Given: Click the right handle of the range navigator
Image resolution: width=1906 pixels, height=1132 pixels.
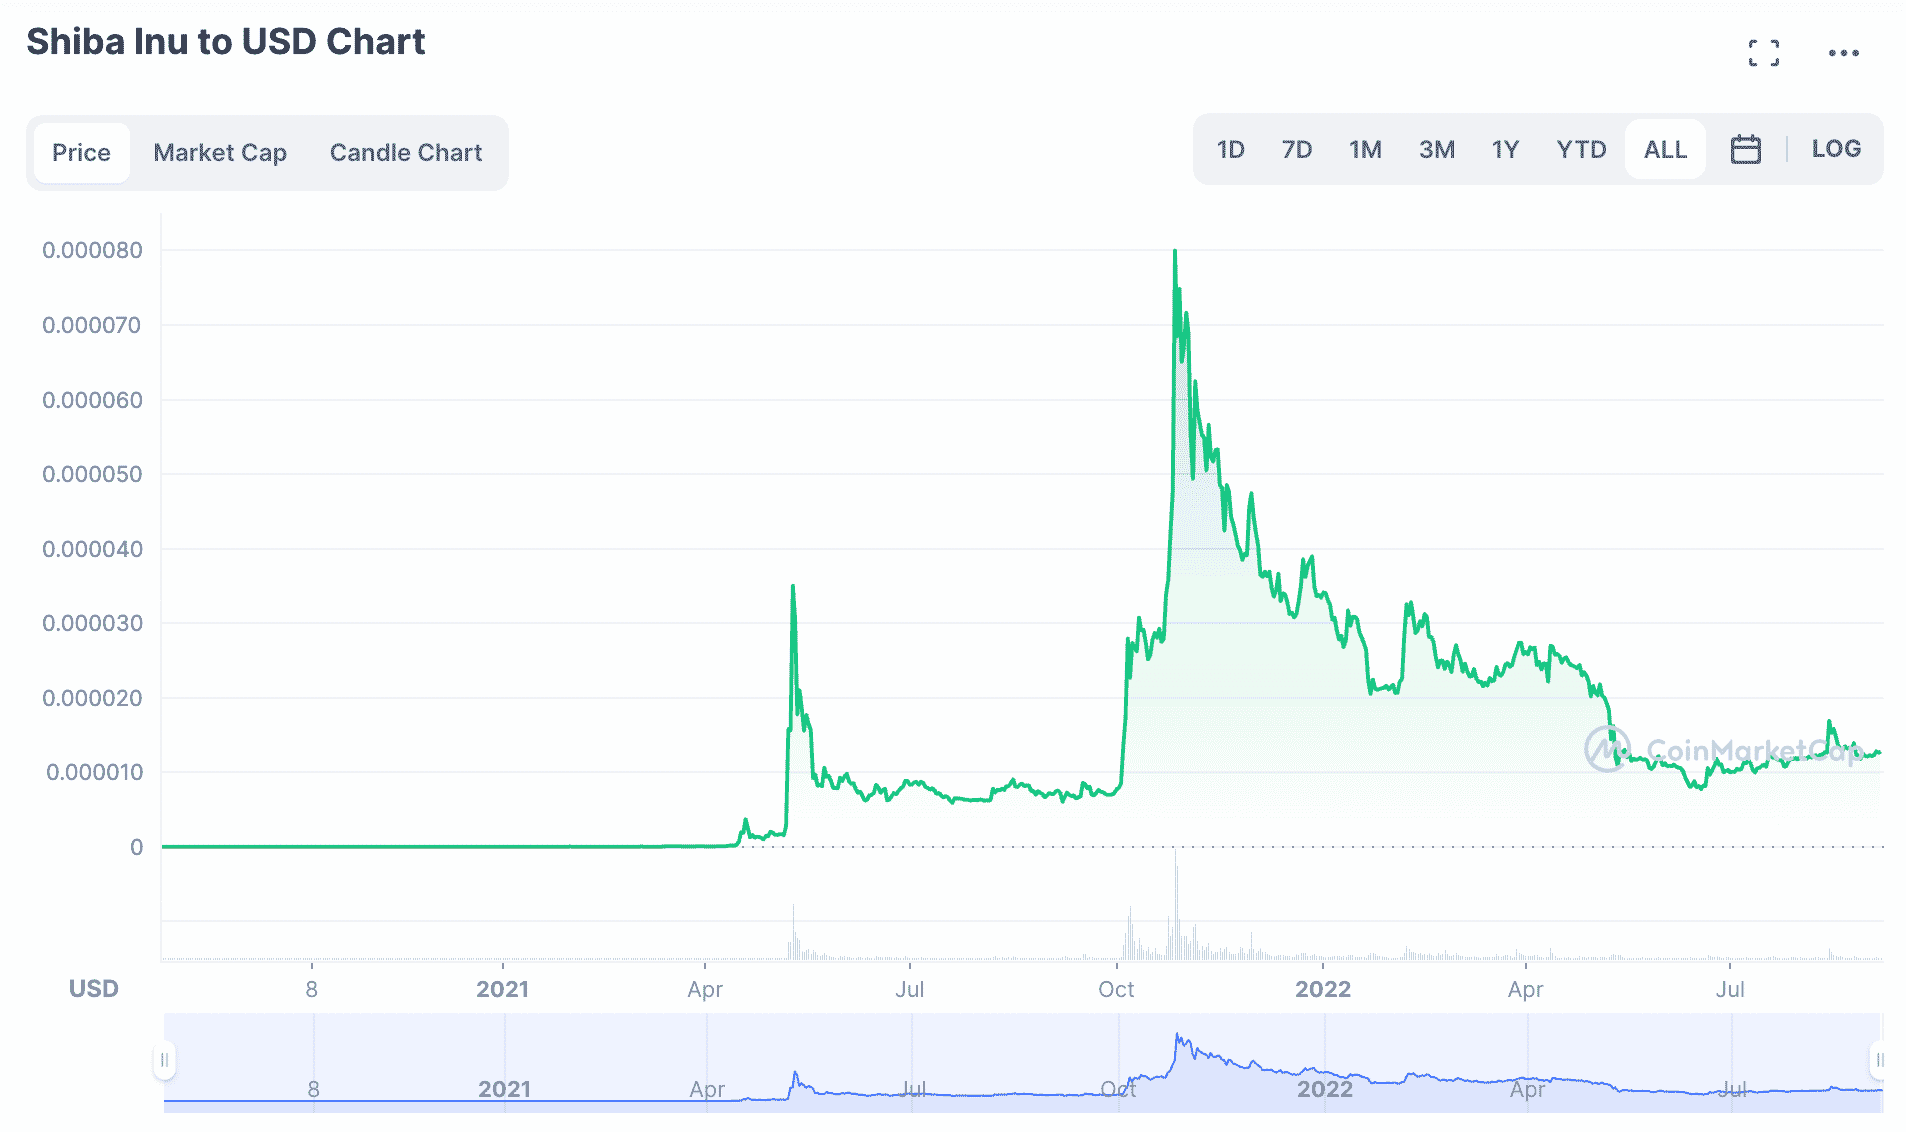Looking at the screenshot, I should point(1880,1060).
